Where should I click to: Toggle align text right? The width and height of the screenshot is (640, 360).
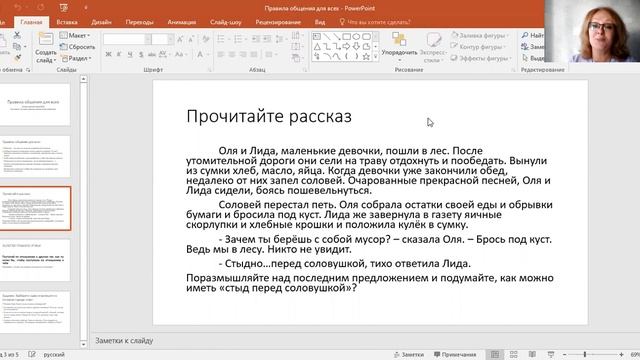[243, 54]
